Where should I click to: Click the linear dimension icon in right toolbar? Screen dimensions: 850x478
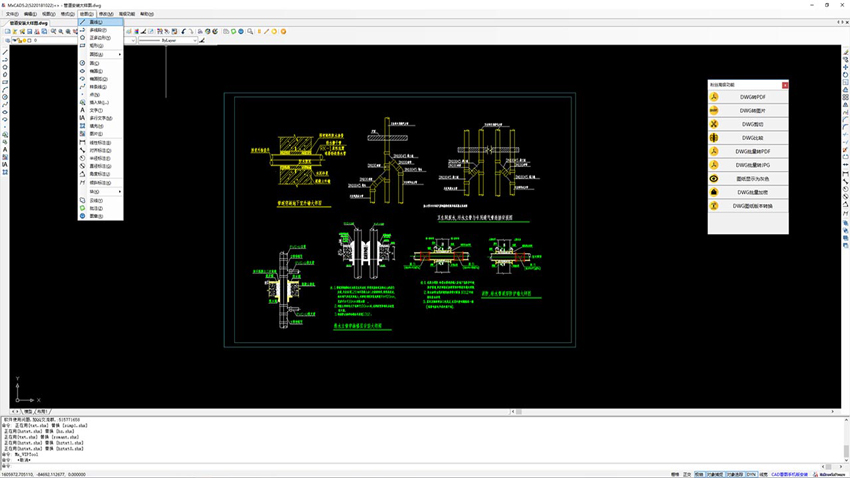(845, 173)
